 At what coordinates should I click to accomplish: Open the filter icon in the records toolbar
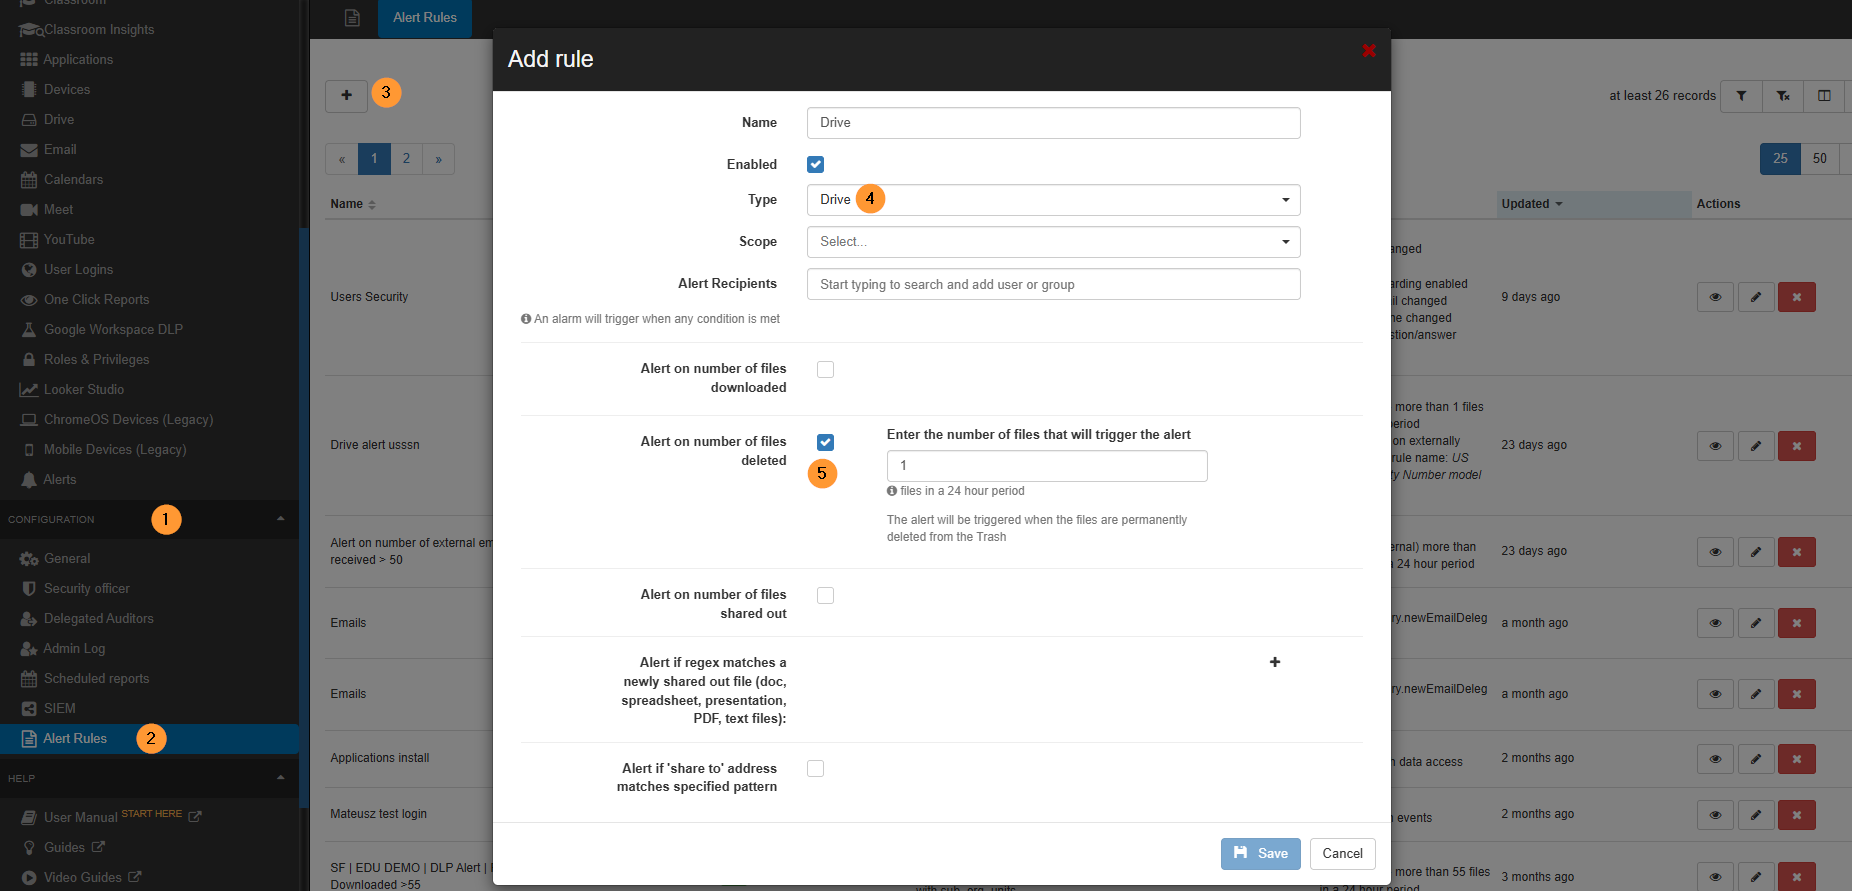click(1741, 96)
